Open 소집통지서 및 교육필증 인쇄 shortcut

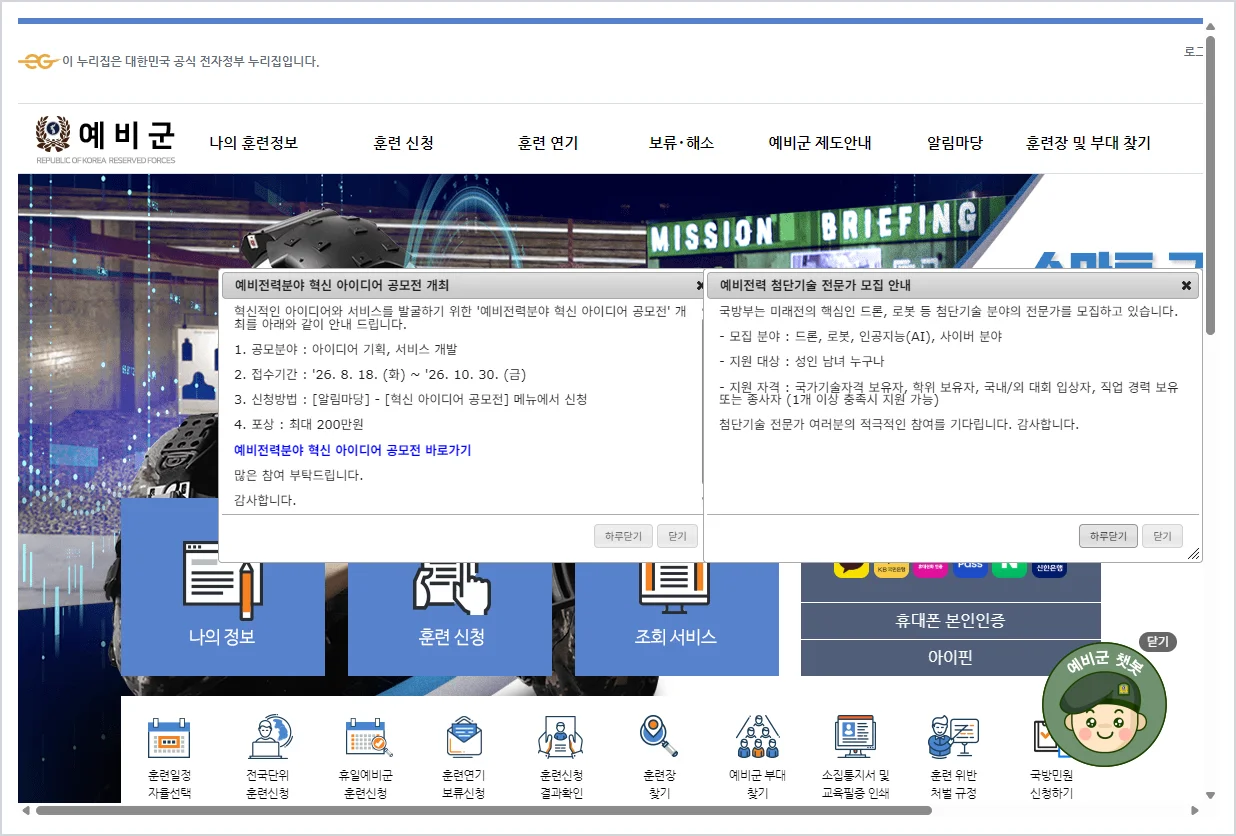(x=855, y=757)
